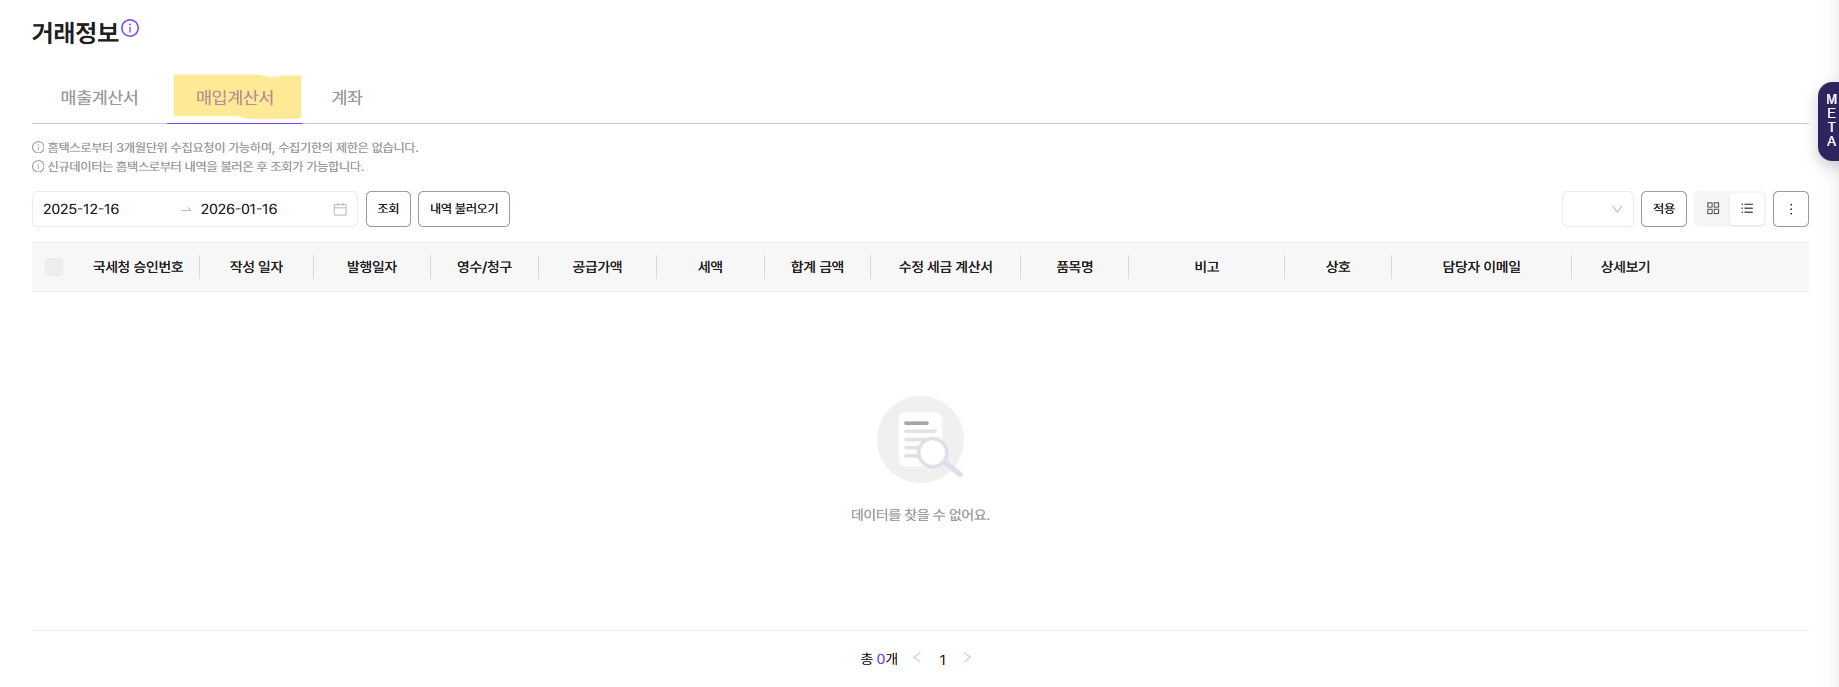Go to next page arrow

coord(967,658)
